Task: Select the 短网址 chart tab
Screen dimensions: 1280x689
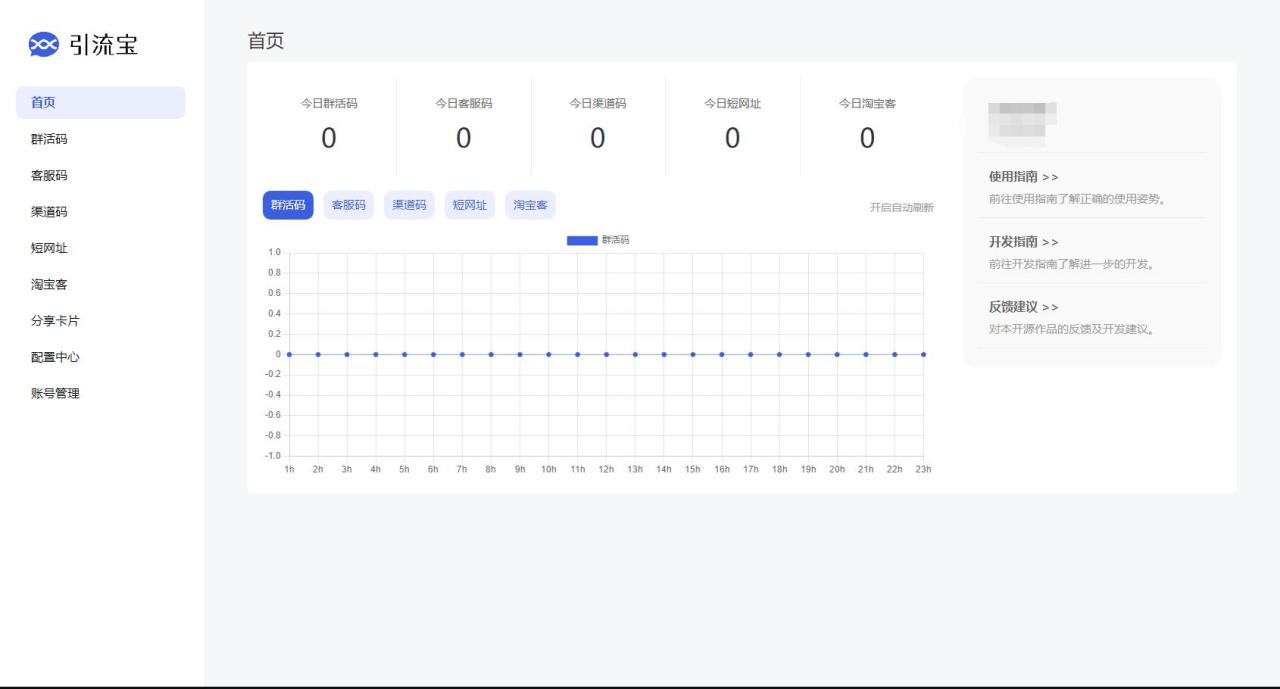Action: tap(470, 205)
